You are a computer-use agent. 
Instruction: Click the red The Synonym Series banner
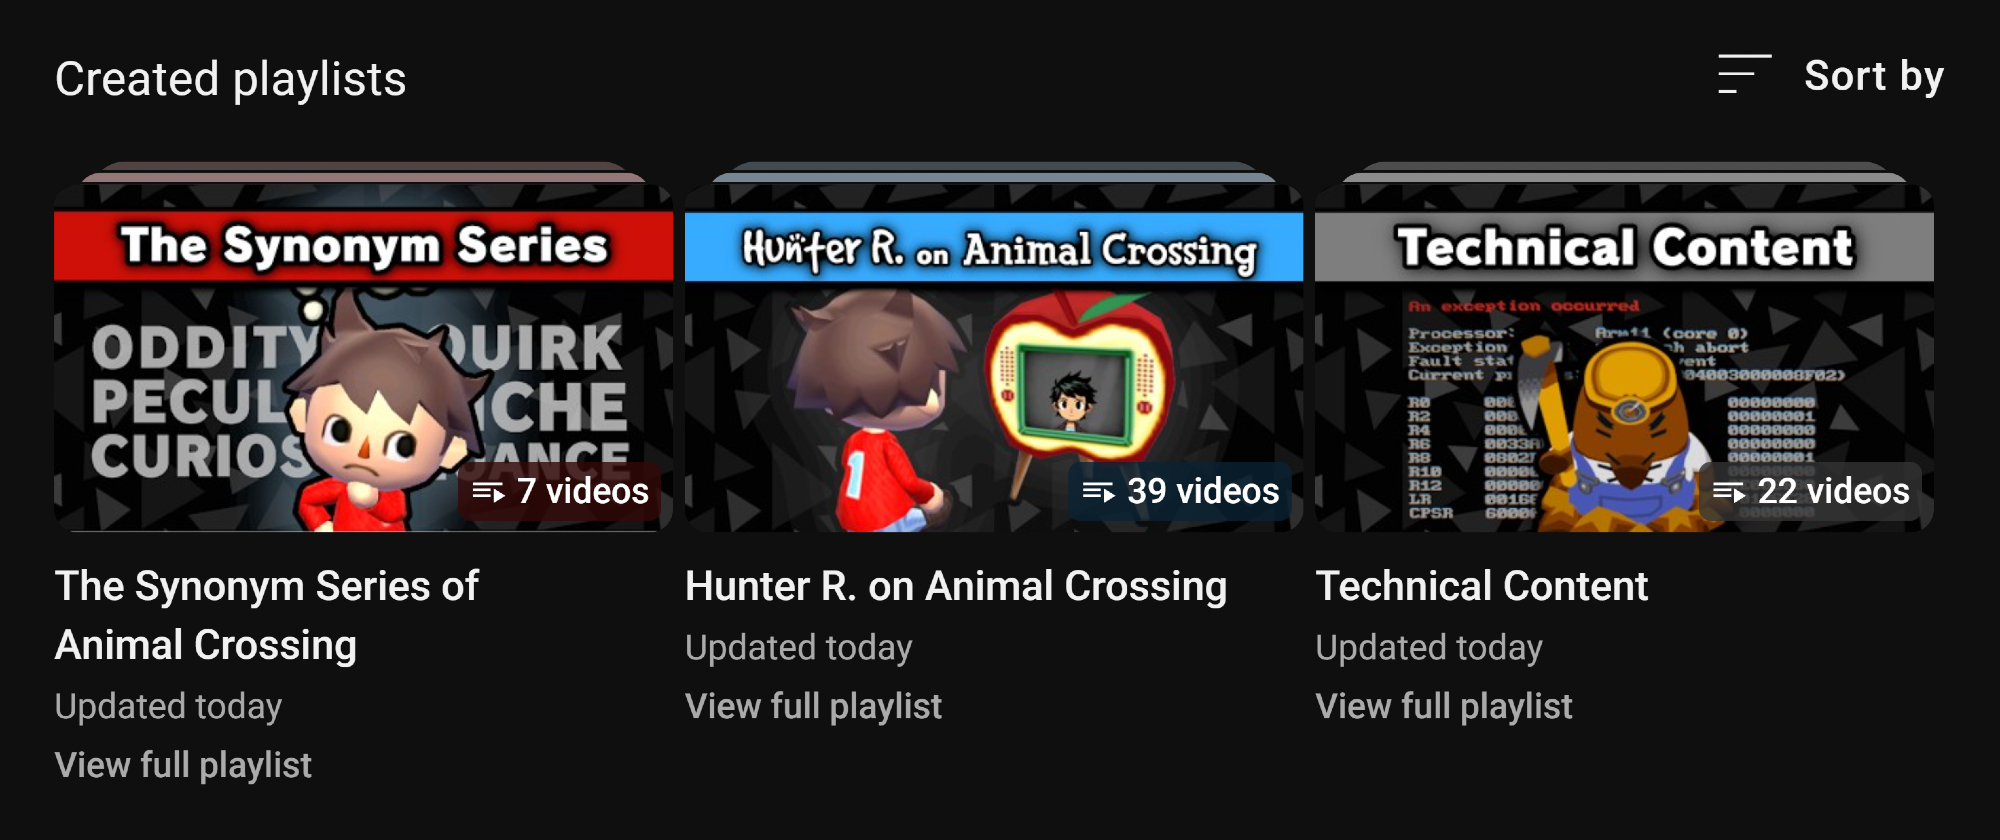point(364,246)
